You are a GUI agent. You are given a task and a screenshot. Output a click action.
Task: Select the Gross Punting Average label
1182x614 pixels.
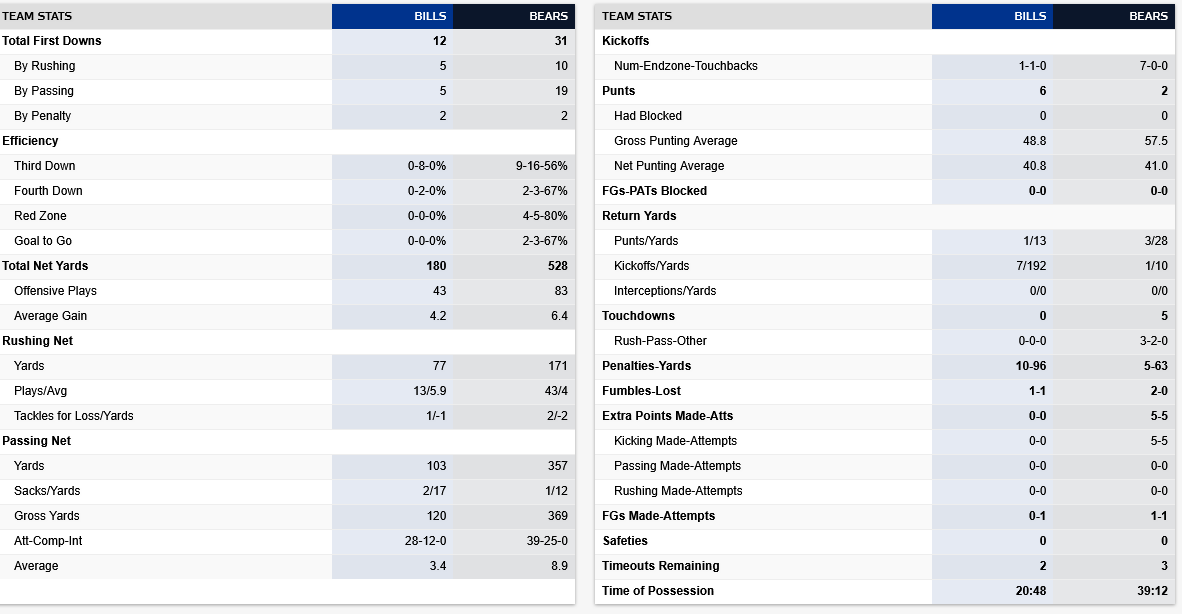(676, 141)
